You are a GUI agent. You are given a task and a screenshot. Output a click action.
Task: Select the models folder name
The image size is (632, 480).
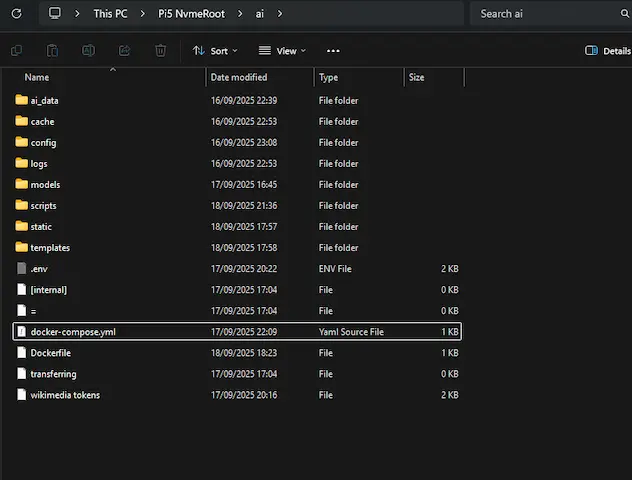[x=45, y=185]
